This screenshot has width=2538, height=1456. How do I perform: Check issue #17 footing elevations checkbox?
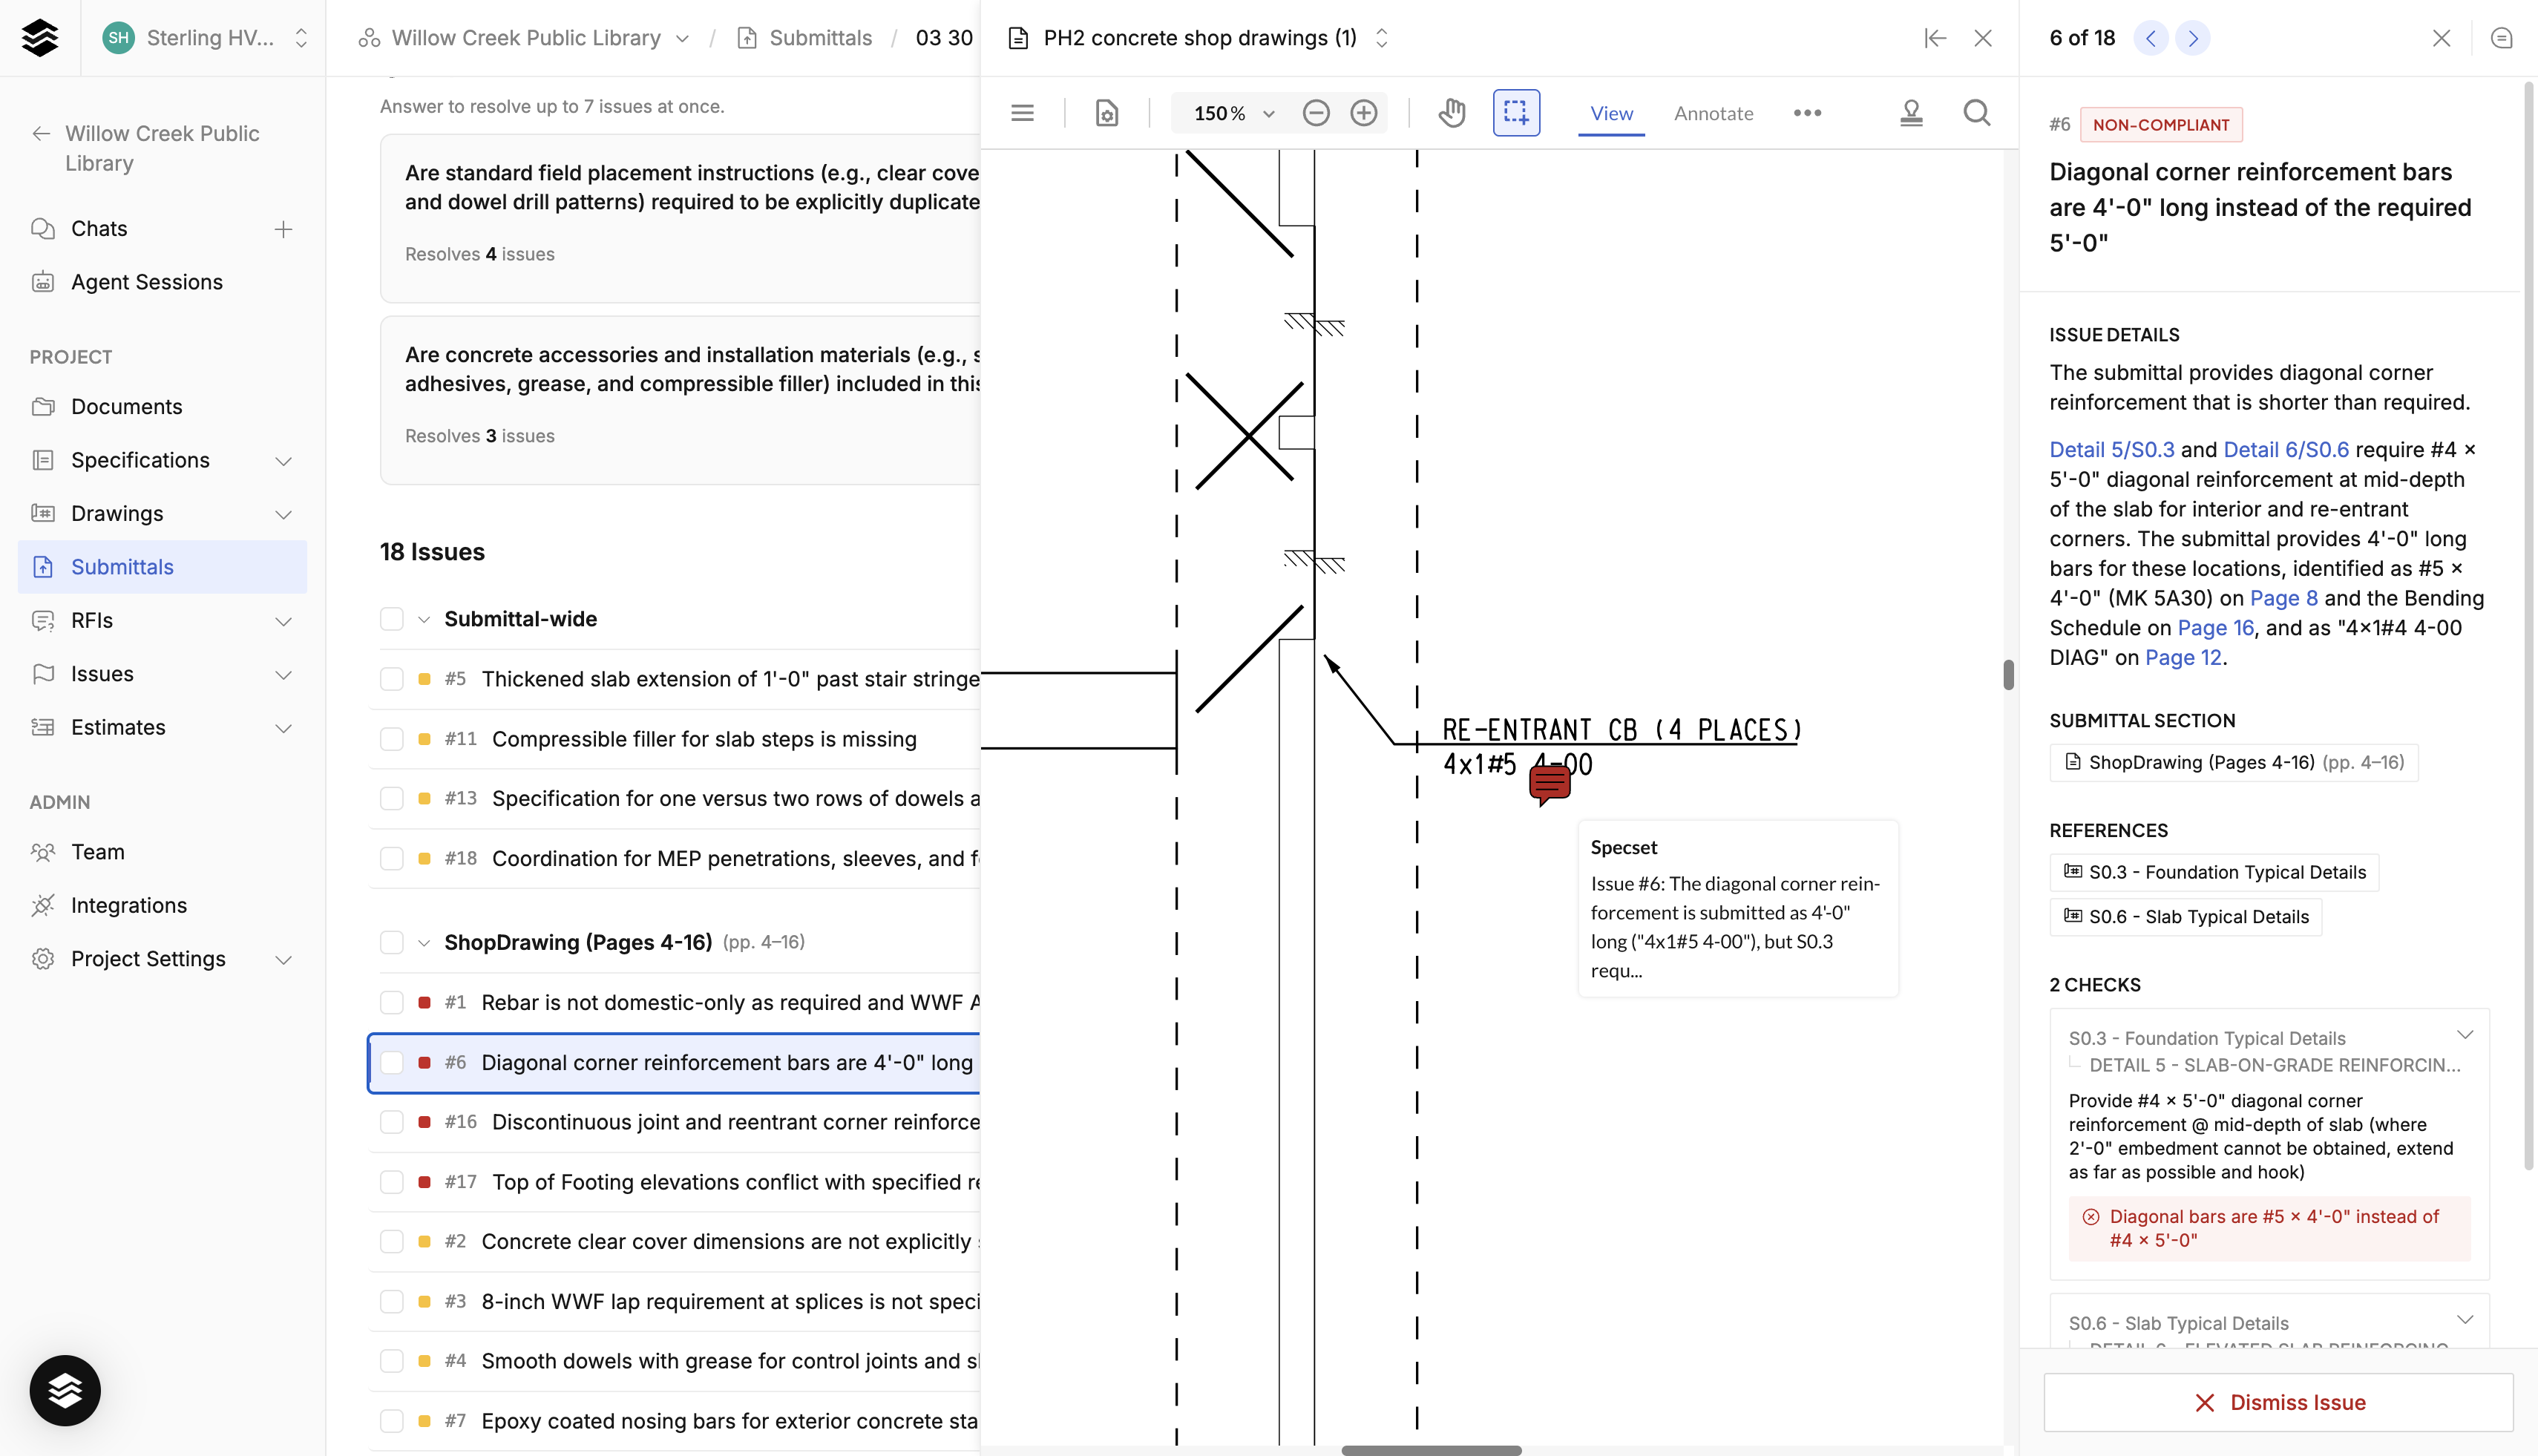click(392, 1182)
